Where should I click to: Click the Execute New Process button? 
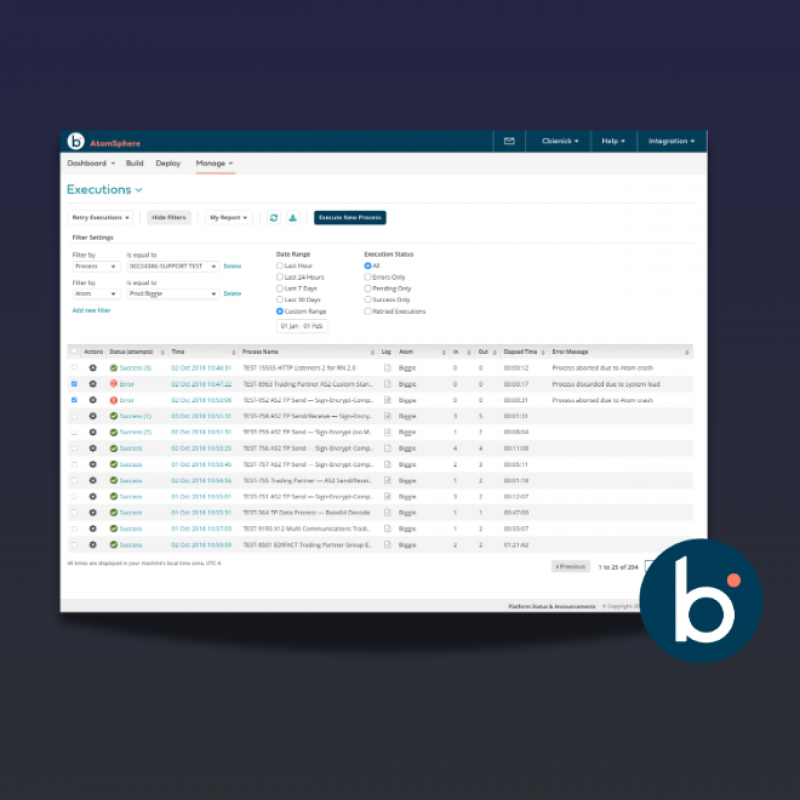pos(349,217)
